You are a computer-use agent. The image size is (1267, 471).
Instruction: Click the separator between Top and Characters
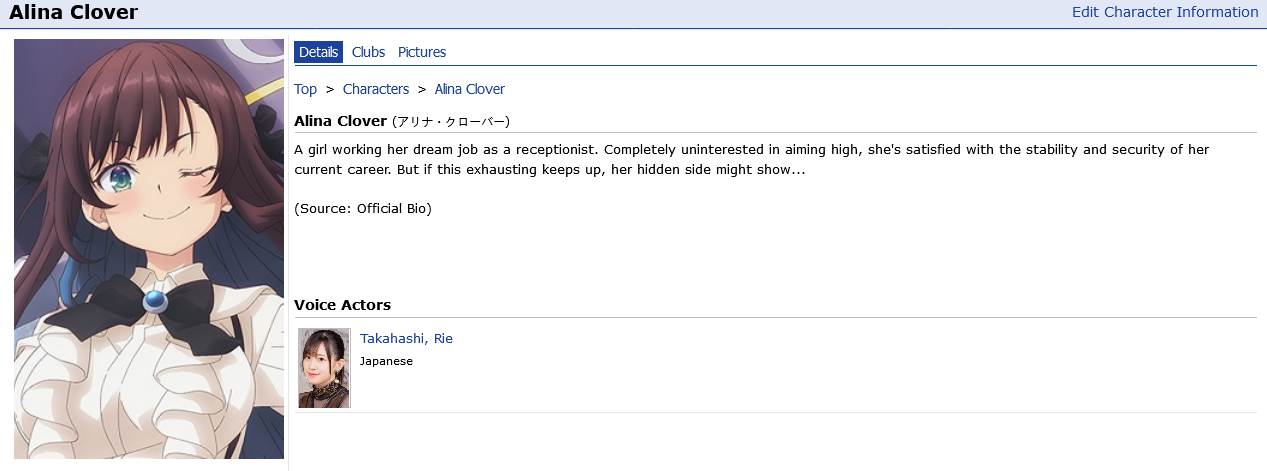click(x=330, y=89)
